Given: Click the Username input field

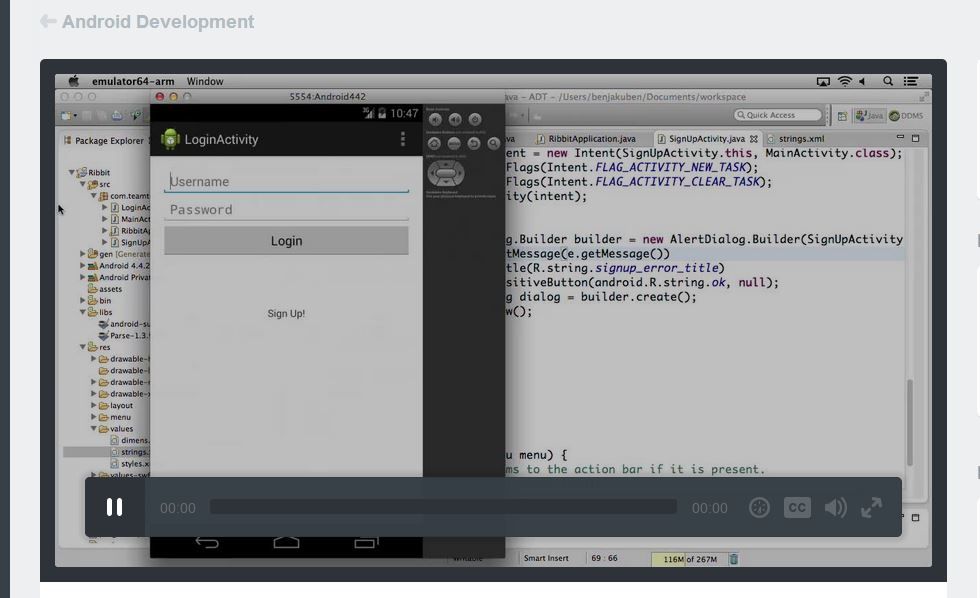Looking at the screenshot, I should (x=286, y=182).
